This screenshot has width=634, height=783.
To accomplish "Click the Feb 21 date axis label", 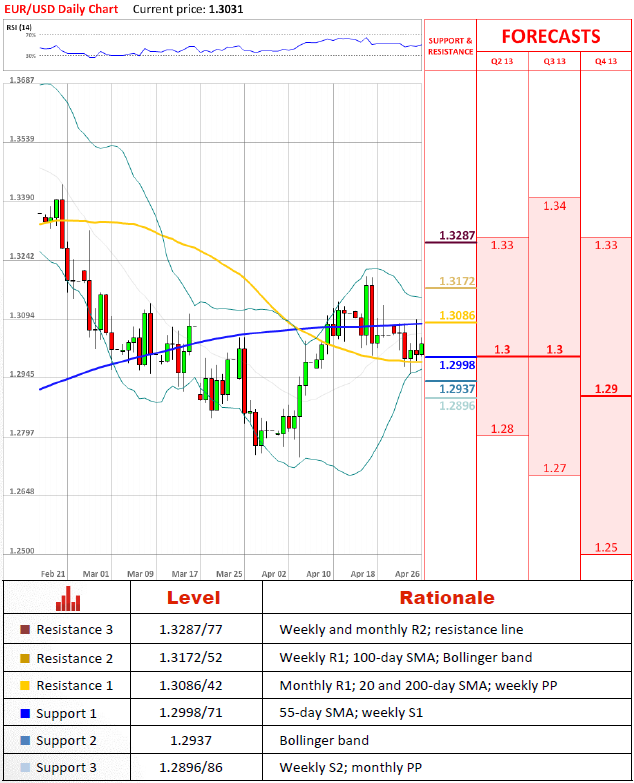I will click(x=53, y=574).
